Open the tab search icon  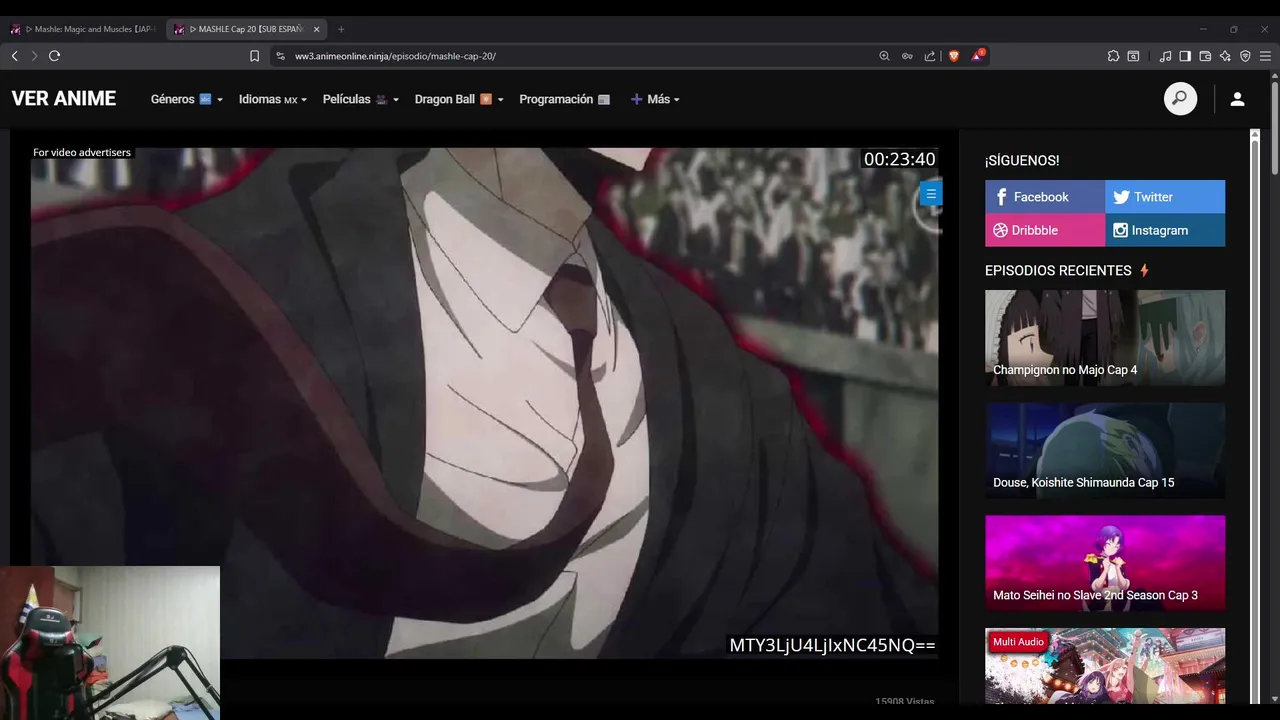pyautogui.click(x=1133, y=56)
